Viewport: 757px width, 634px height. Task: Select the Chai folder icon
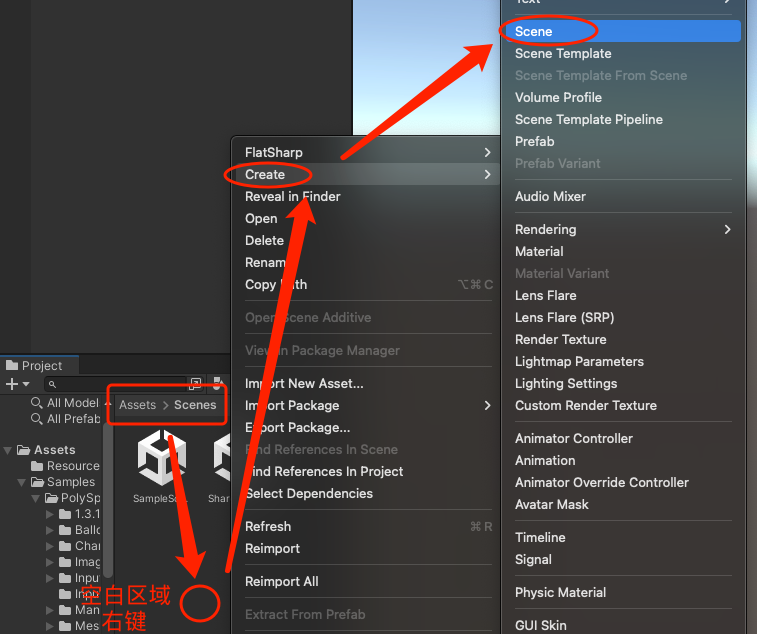pos(65,546)
